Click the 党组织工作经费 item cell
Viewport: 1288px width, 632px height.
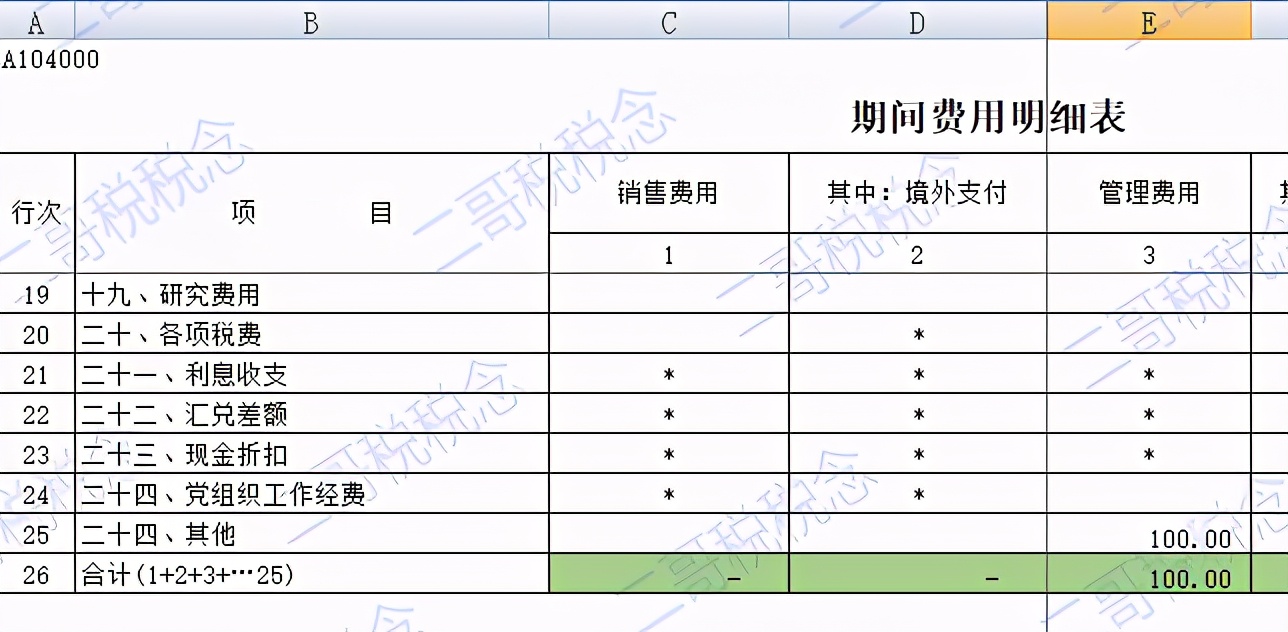pos(224,494)
